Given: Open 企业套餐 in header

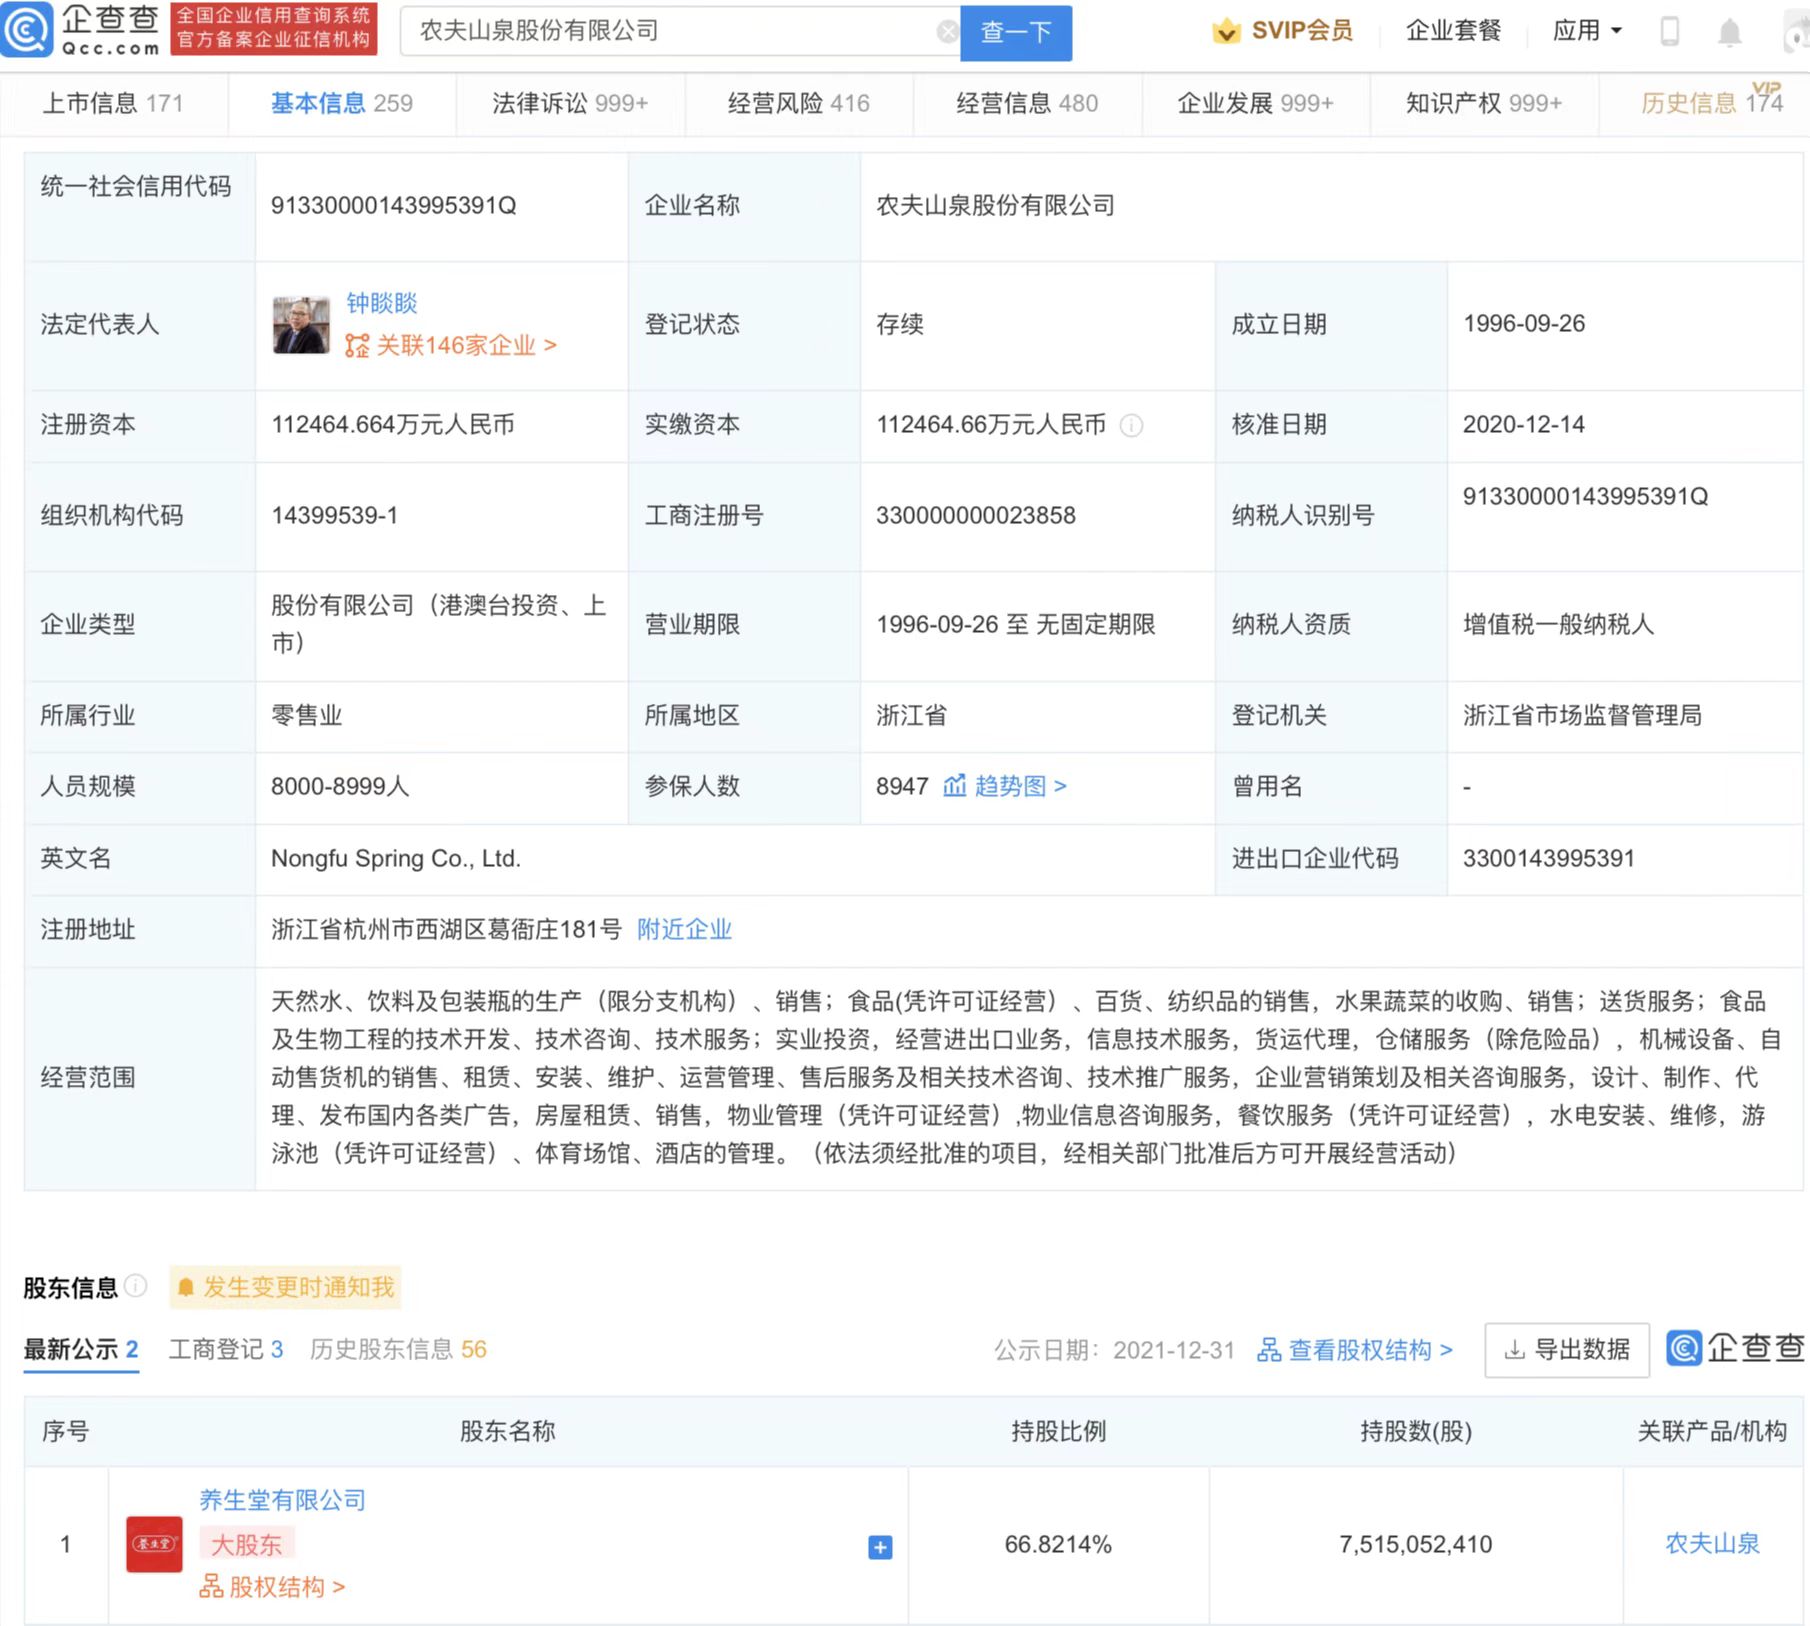Looking at the screenshot, I should [1453, 31].
